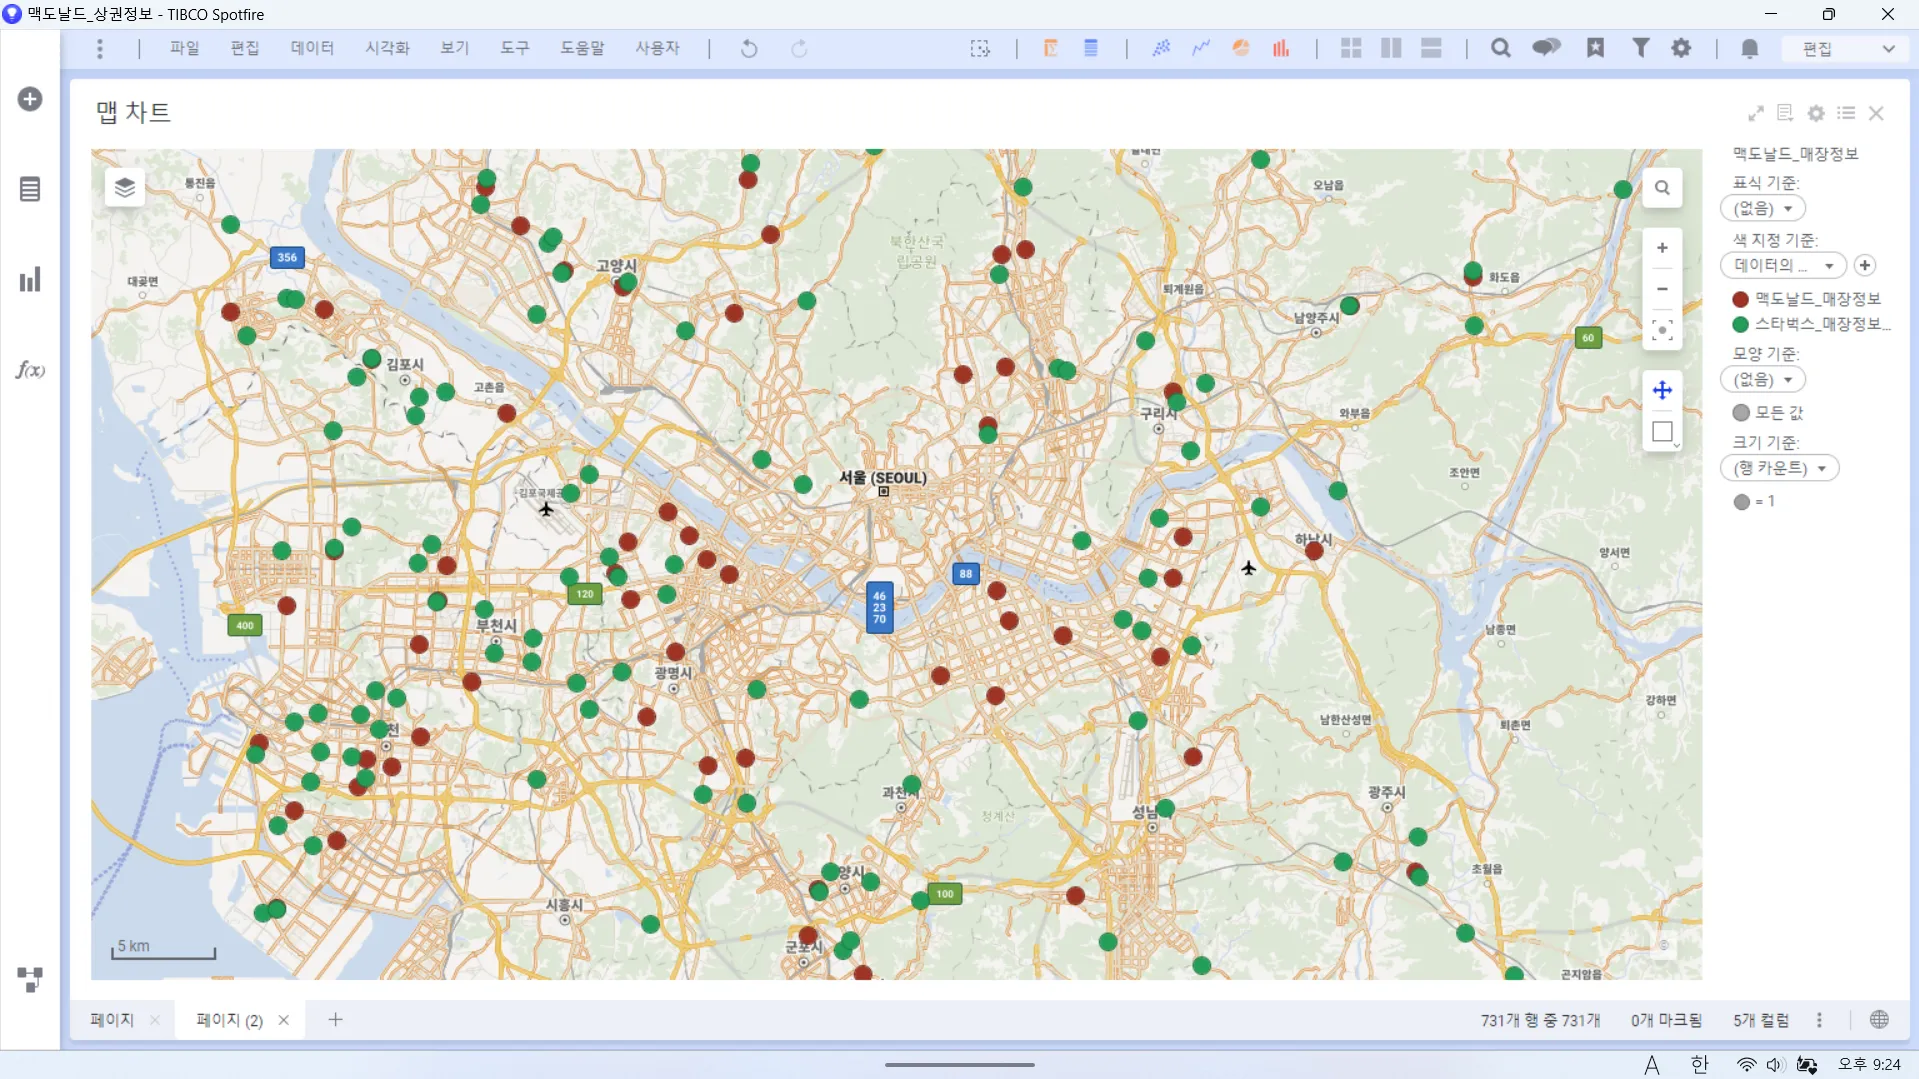Screen dimensions: 1919x1079
Task: Click the green 스타벅스 legend color swatch
Action: (x=1740, y=324)
